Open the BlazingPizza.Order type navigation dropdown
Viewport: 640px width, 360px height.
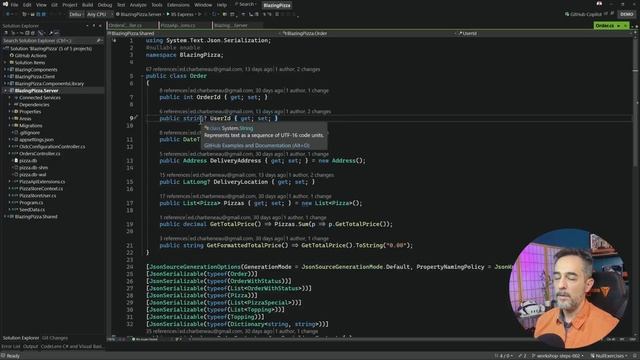[x=368, y=33]
